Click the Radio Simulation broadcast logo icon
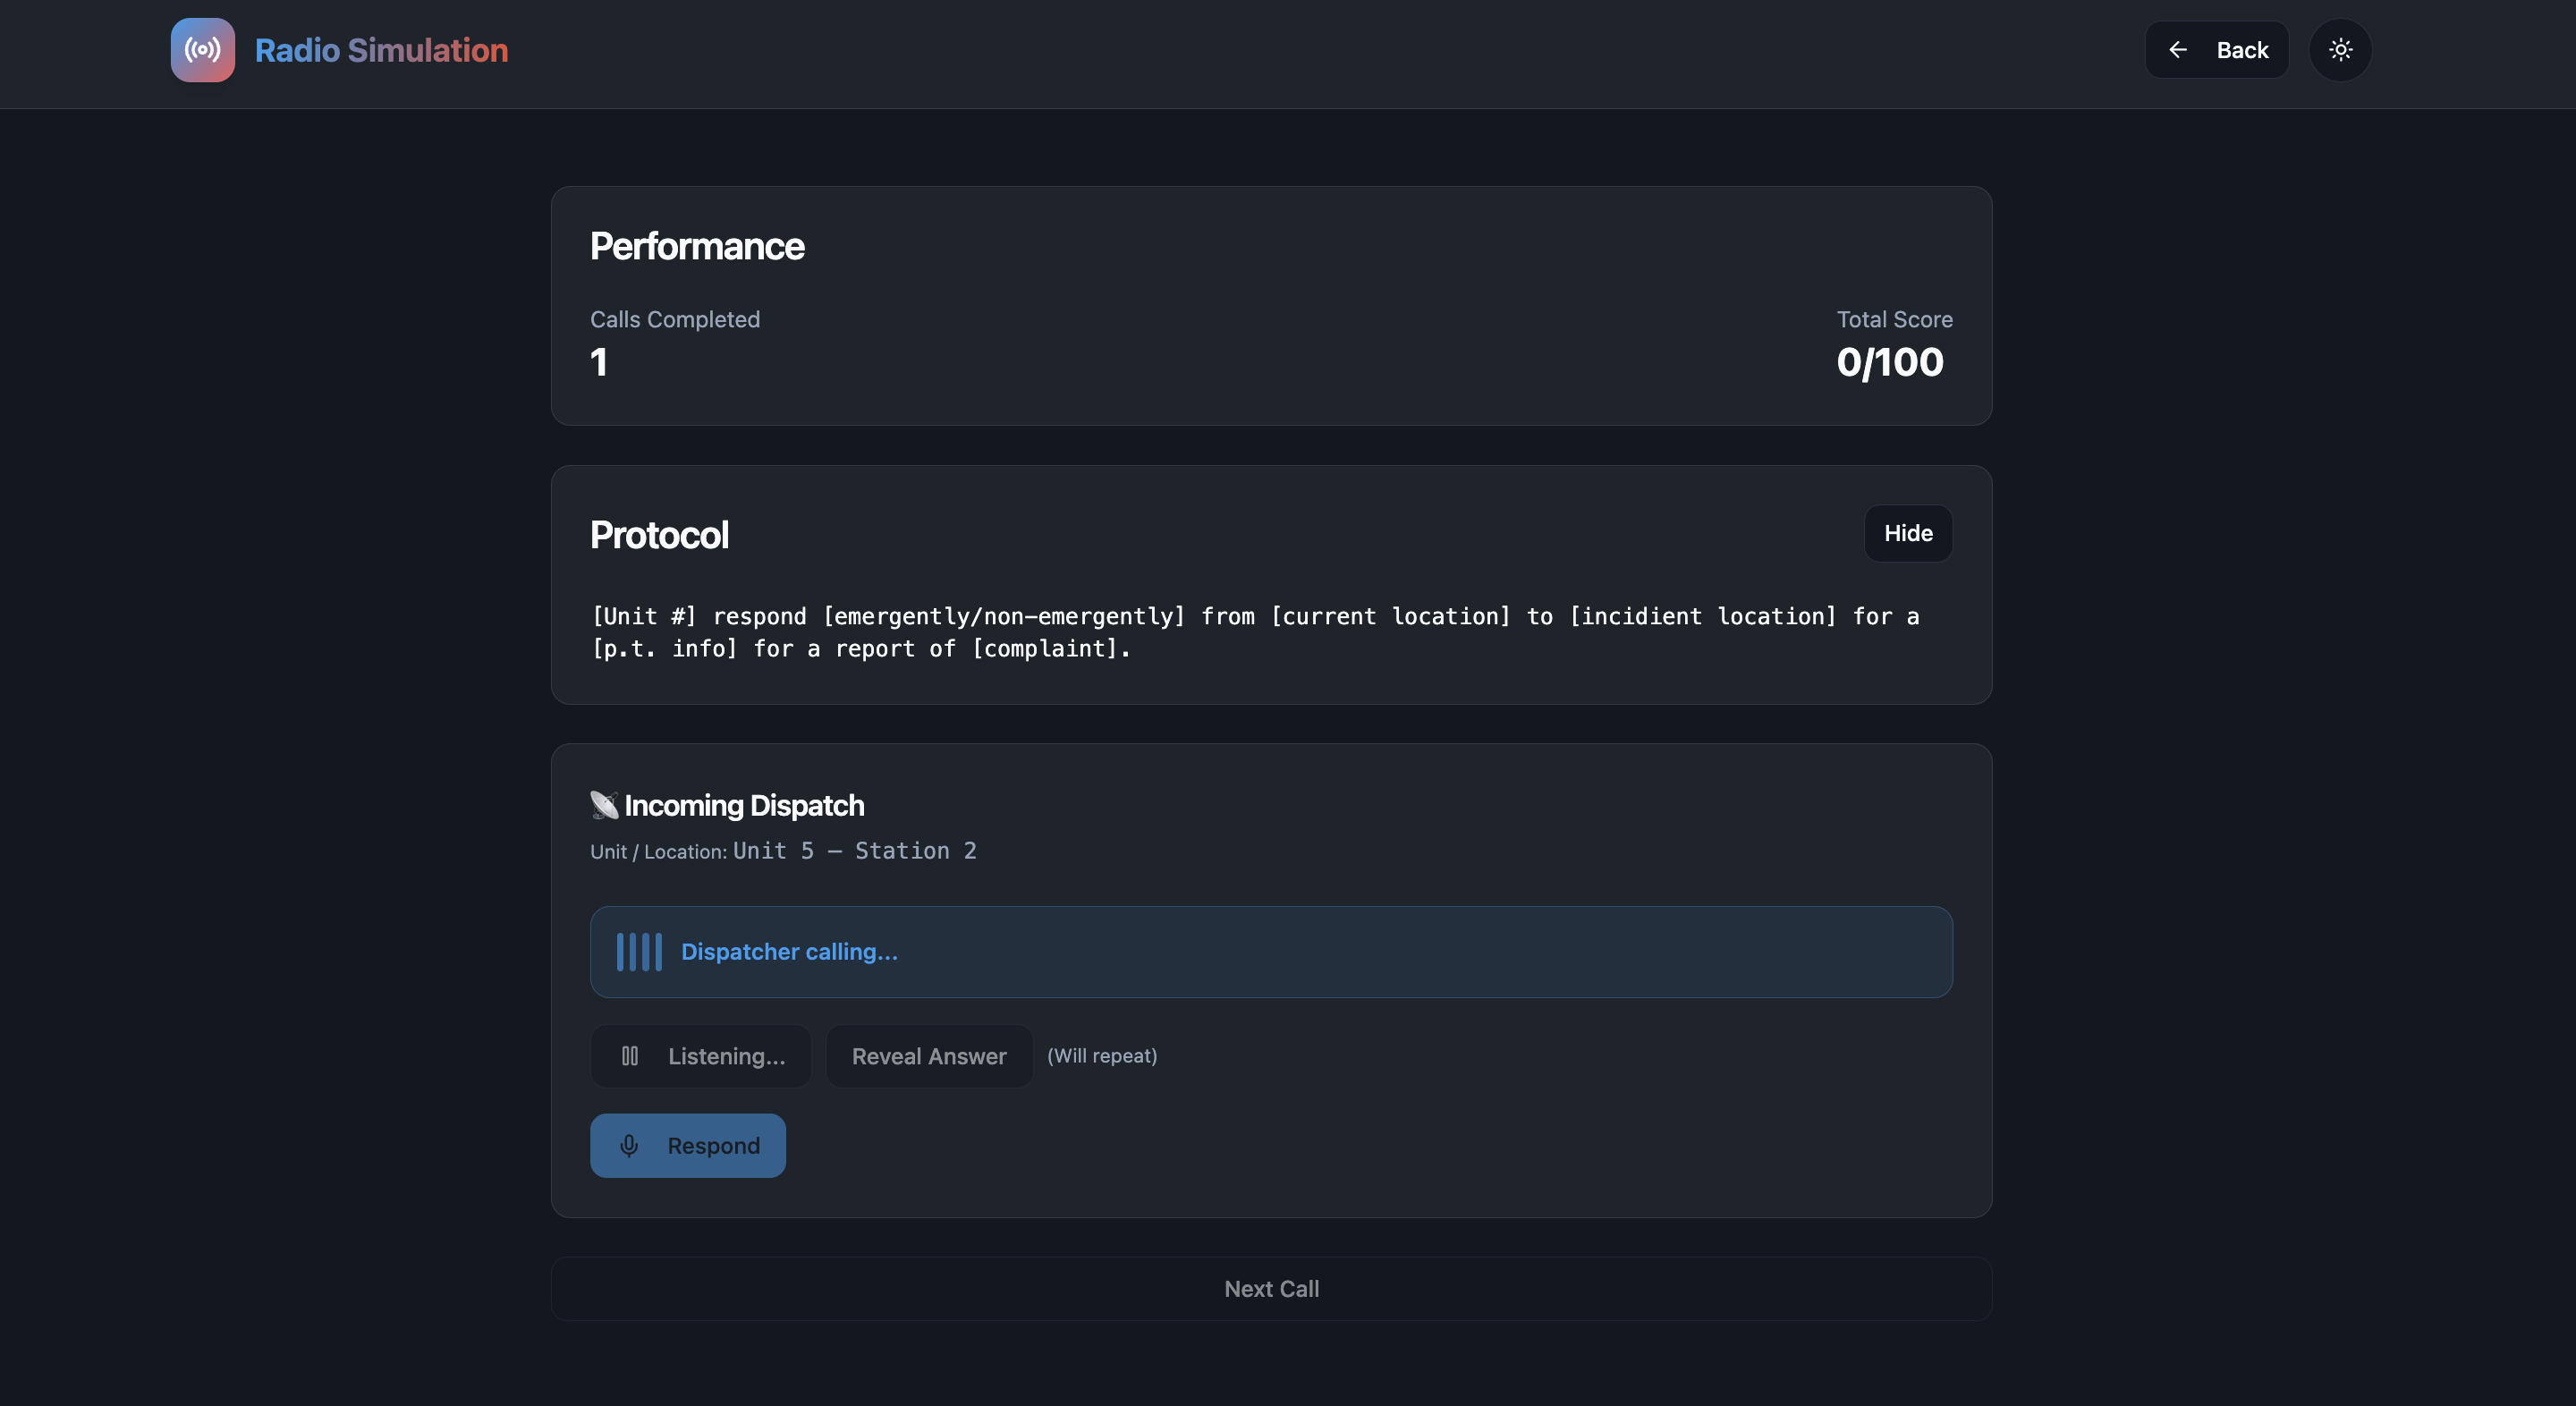Image resolution: width=2576 pixels, height=1406 pixels. [x=202, y=50]
